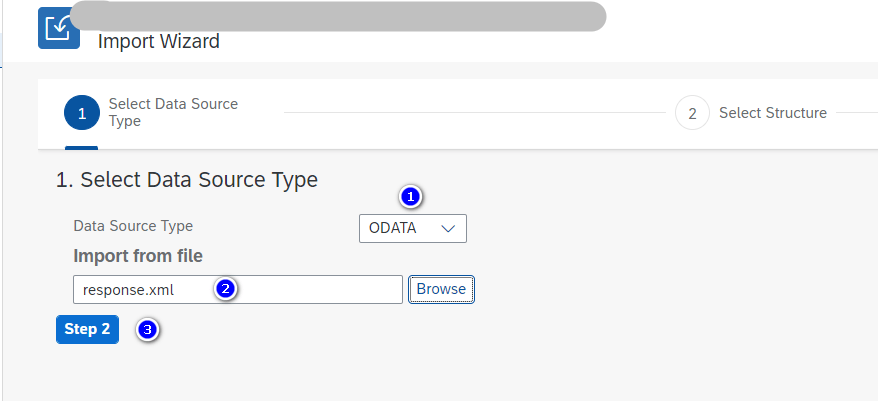Viewport: 878px width, 401px height.
Task: Go to the Select Structure wizard step
Action: [x=772, y=113]
